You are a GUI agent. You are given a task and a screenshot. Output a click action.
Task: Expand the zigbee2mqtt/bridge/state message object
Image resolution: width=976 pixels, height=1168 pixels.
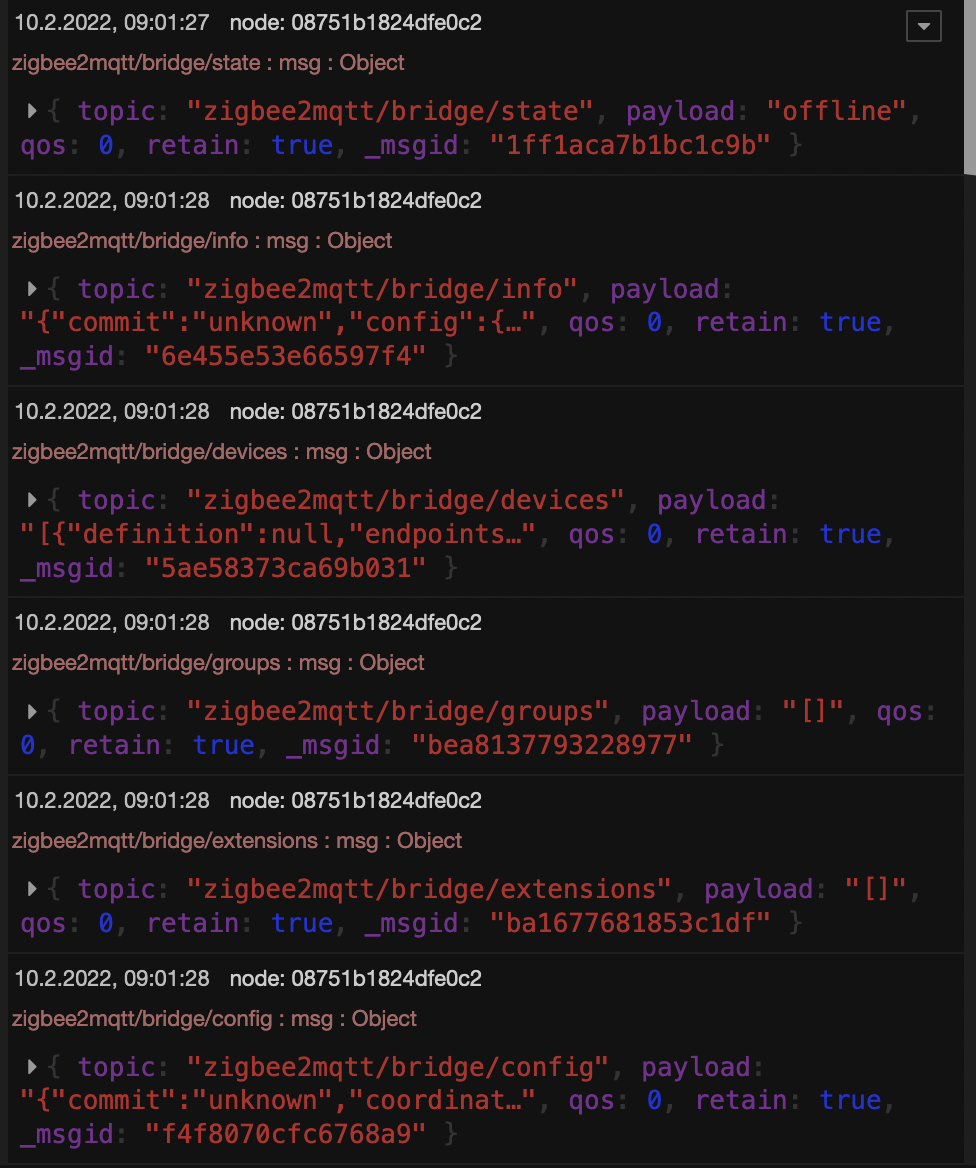[x=32, y=111]
